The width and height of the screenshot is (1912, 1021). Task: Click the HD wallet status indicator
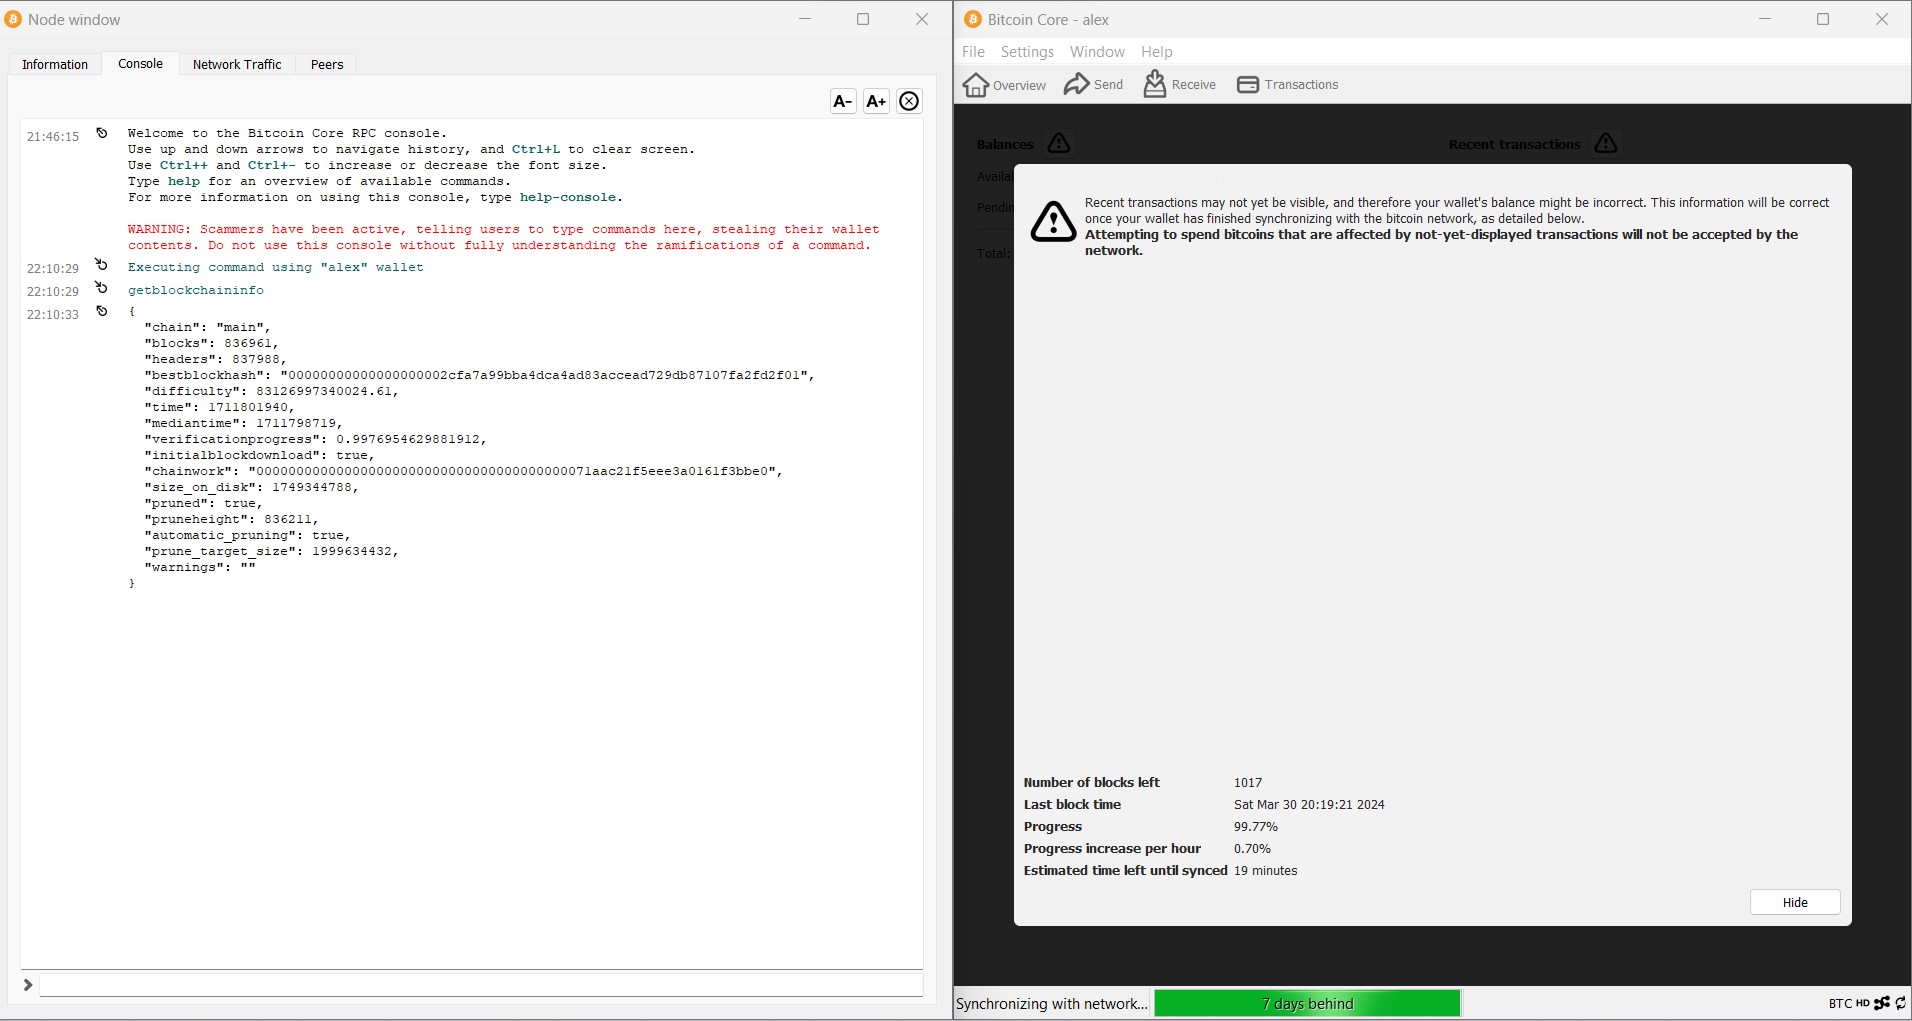(x=1862, y=1003)
